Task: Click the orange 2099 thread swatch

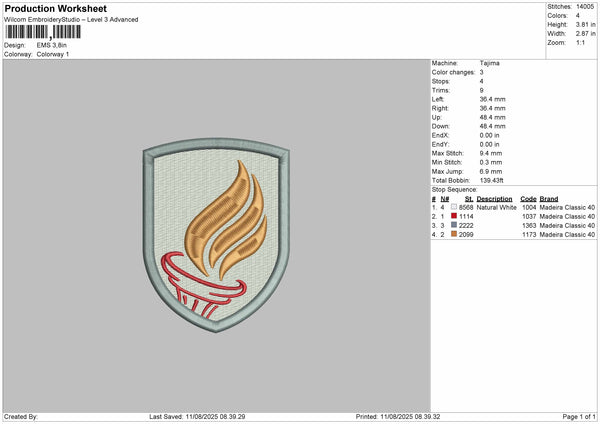Action: pyautogui.click(x=454, y=234)
